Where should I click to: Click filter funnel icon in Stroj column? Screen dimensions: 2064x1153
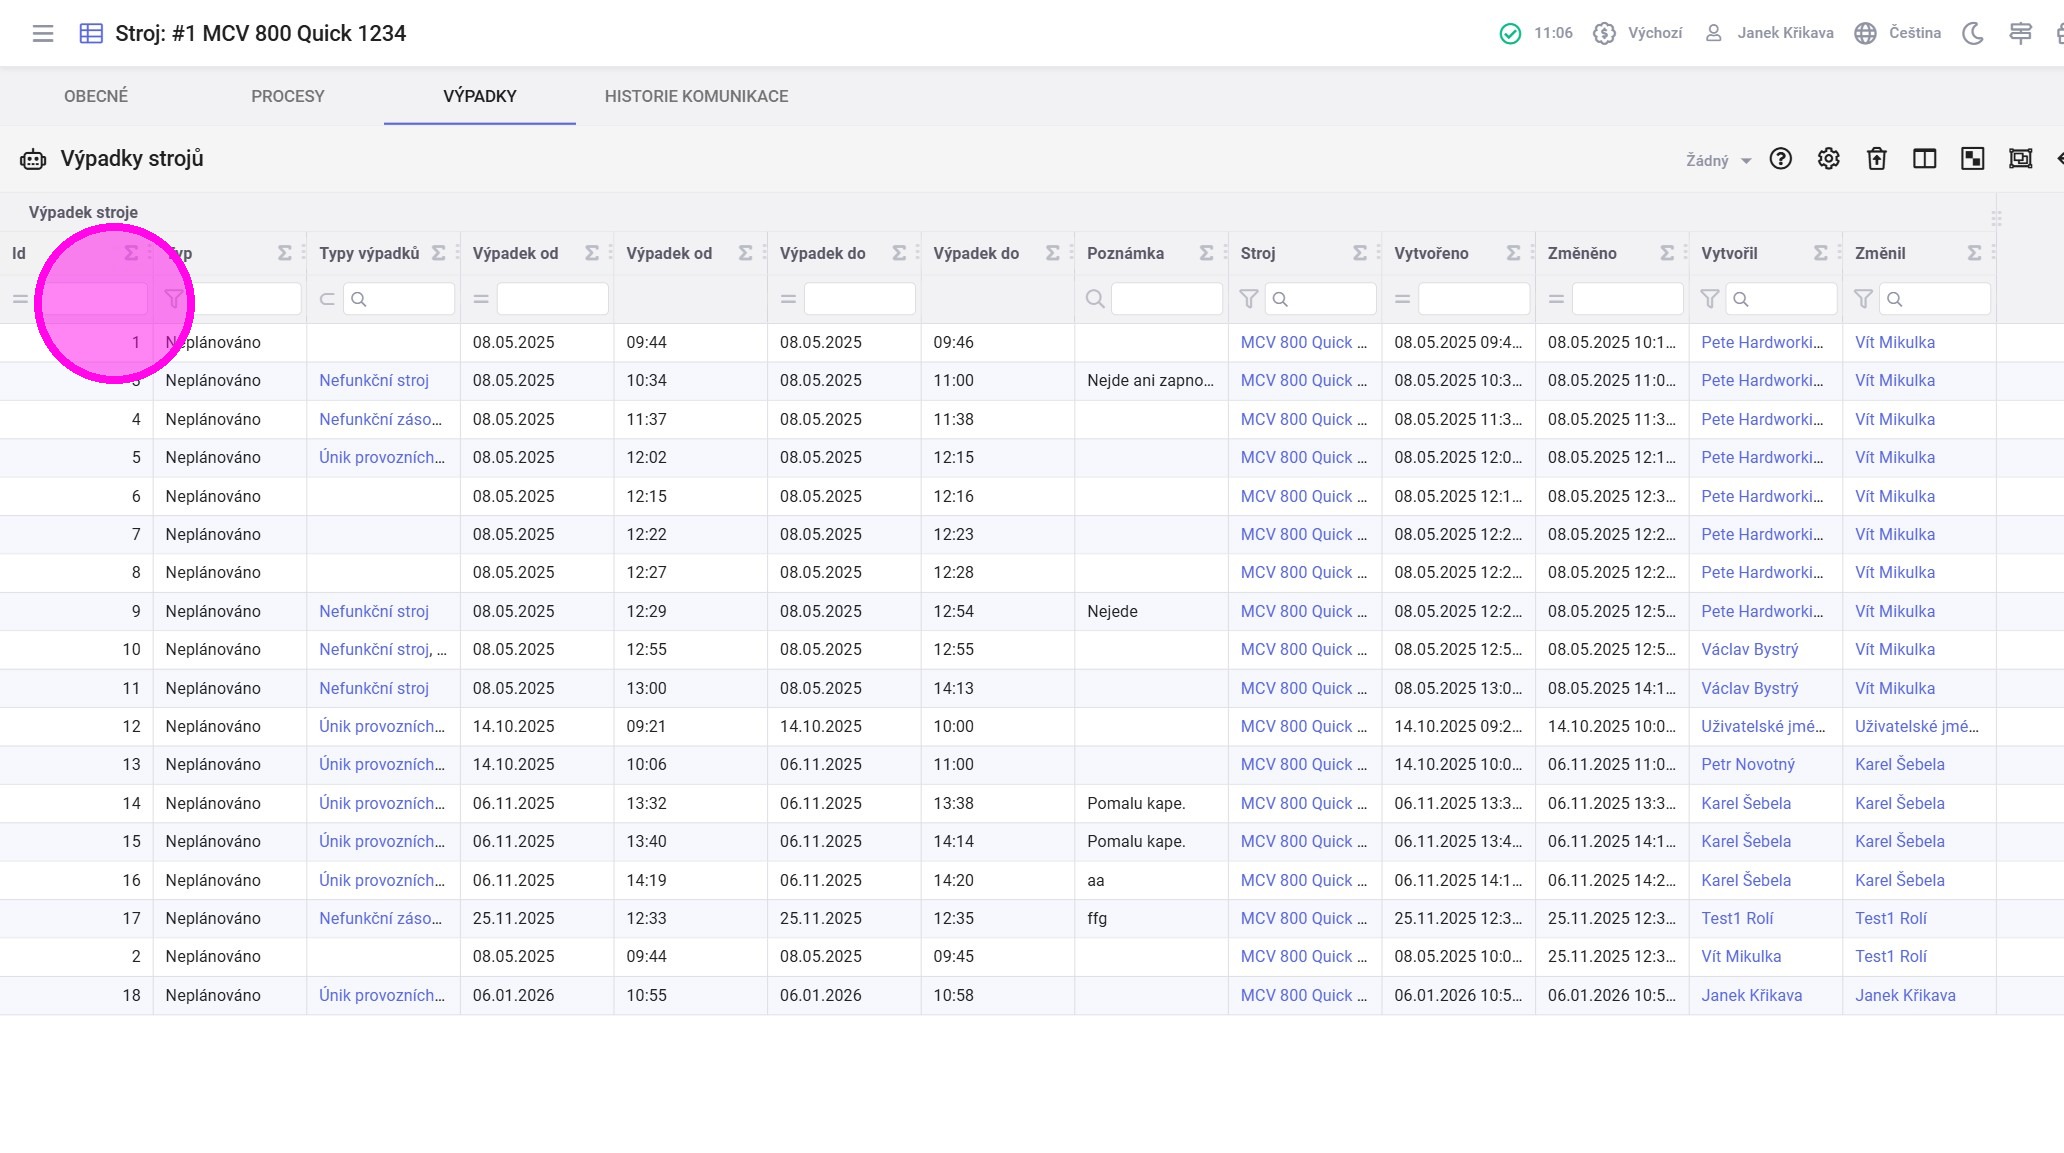(x=1248, y=299)
